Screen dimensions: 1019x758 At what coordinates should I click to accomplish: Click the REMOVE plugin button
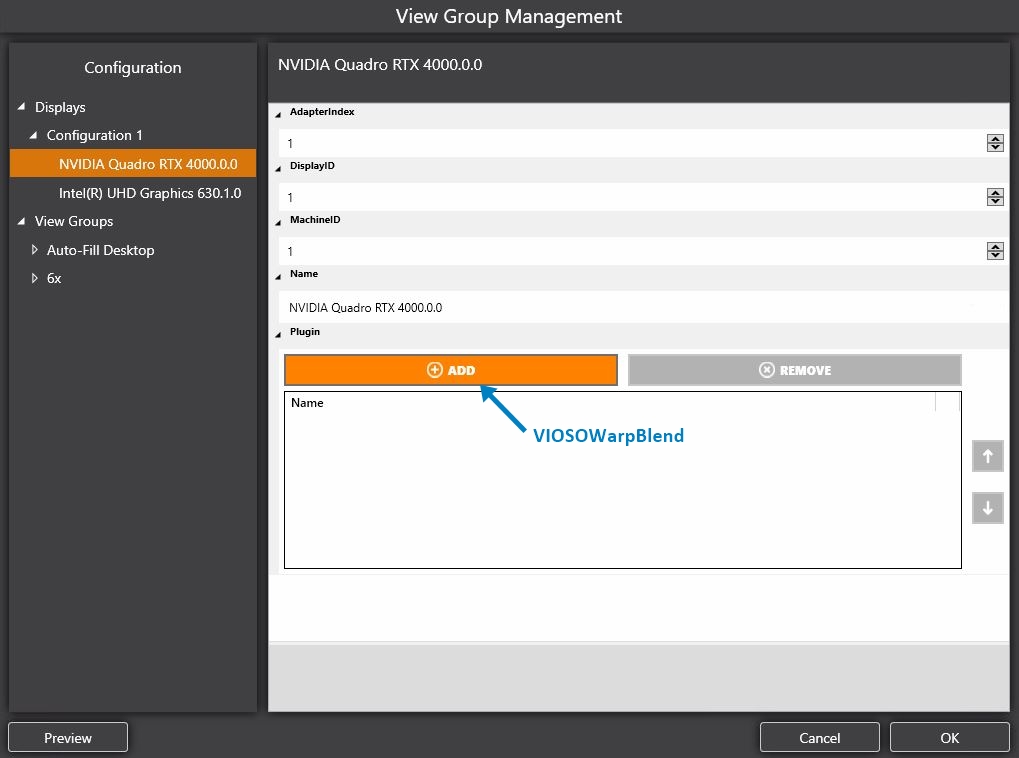coord(794,370)
